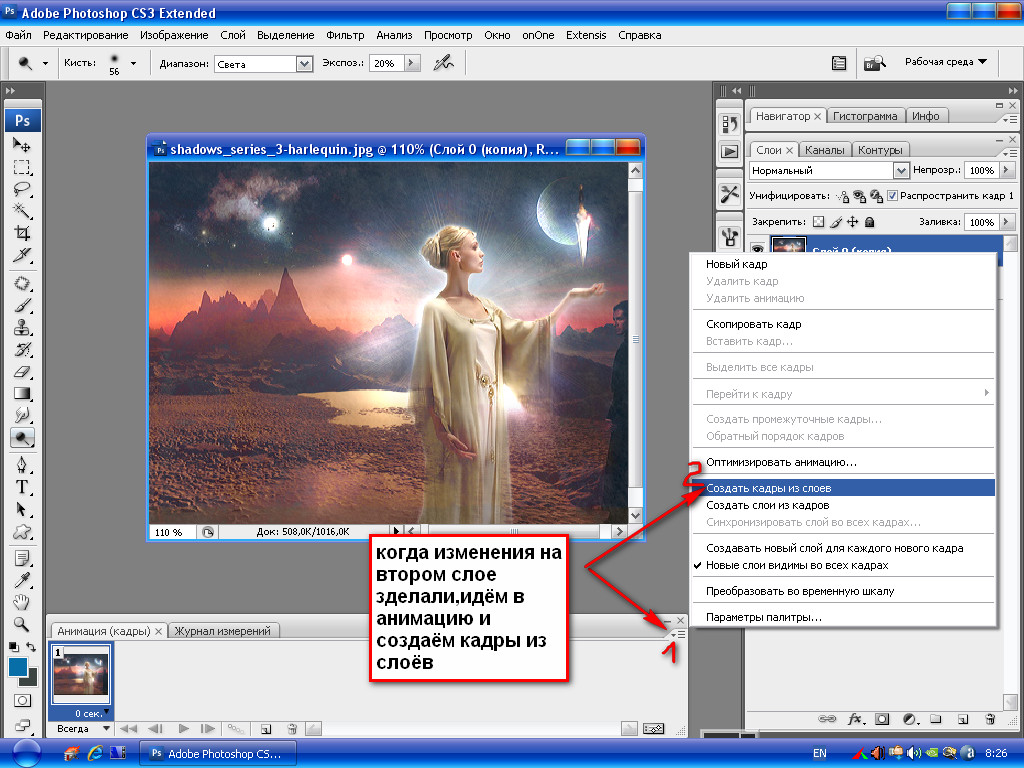
Task: Select the Slice tool
Action: coord(22,255)
